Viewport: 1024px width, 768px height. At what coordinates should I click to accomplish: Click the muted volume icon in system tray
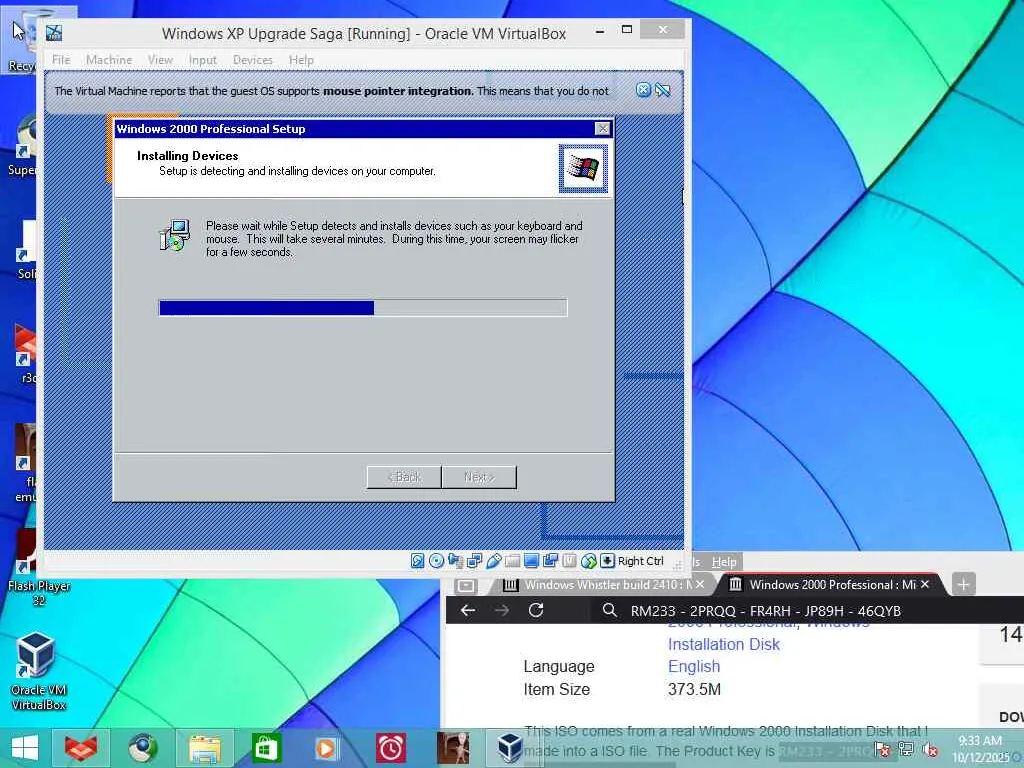(x=931, y=750)
